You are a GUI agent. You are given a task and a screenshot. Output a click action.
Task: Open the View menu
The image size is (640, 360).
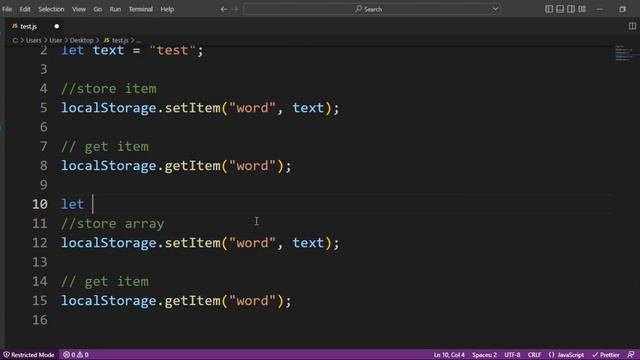[79, 9]
